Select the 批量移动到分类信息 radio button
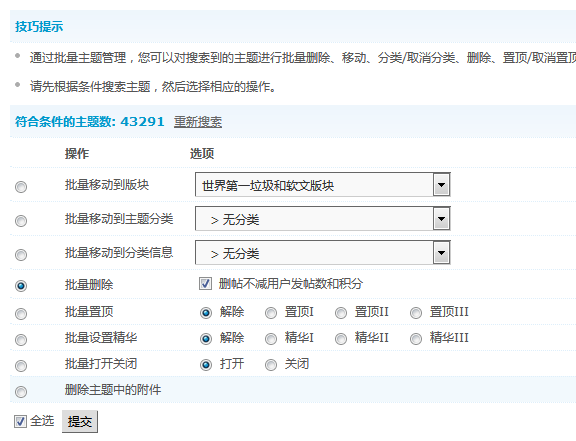This screenshot has height=441, width=576. coord(21,255)
